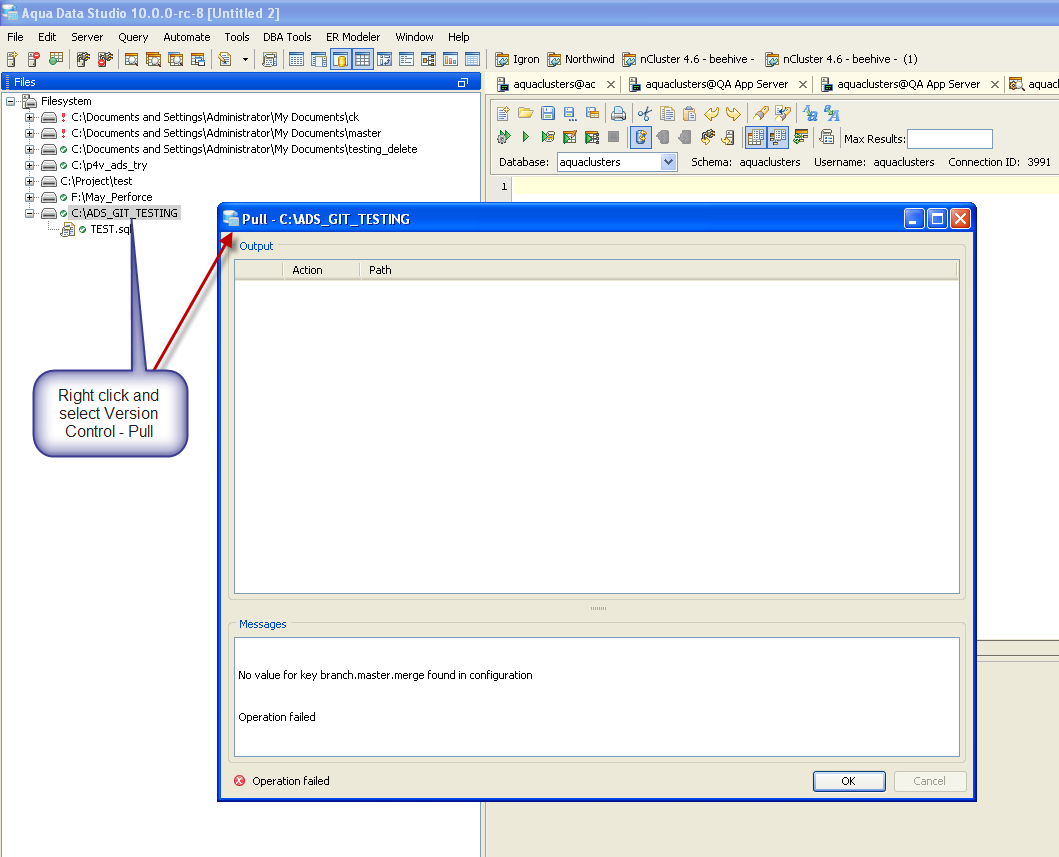Open the Database aquaclusters dropdown
Image resolution: width=1059 pixels, height=857 pixels.
click(668, 162)
